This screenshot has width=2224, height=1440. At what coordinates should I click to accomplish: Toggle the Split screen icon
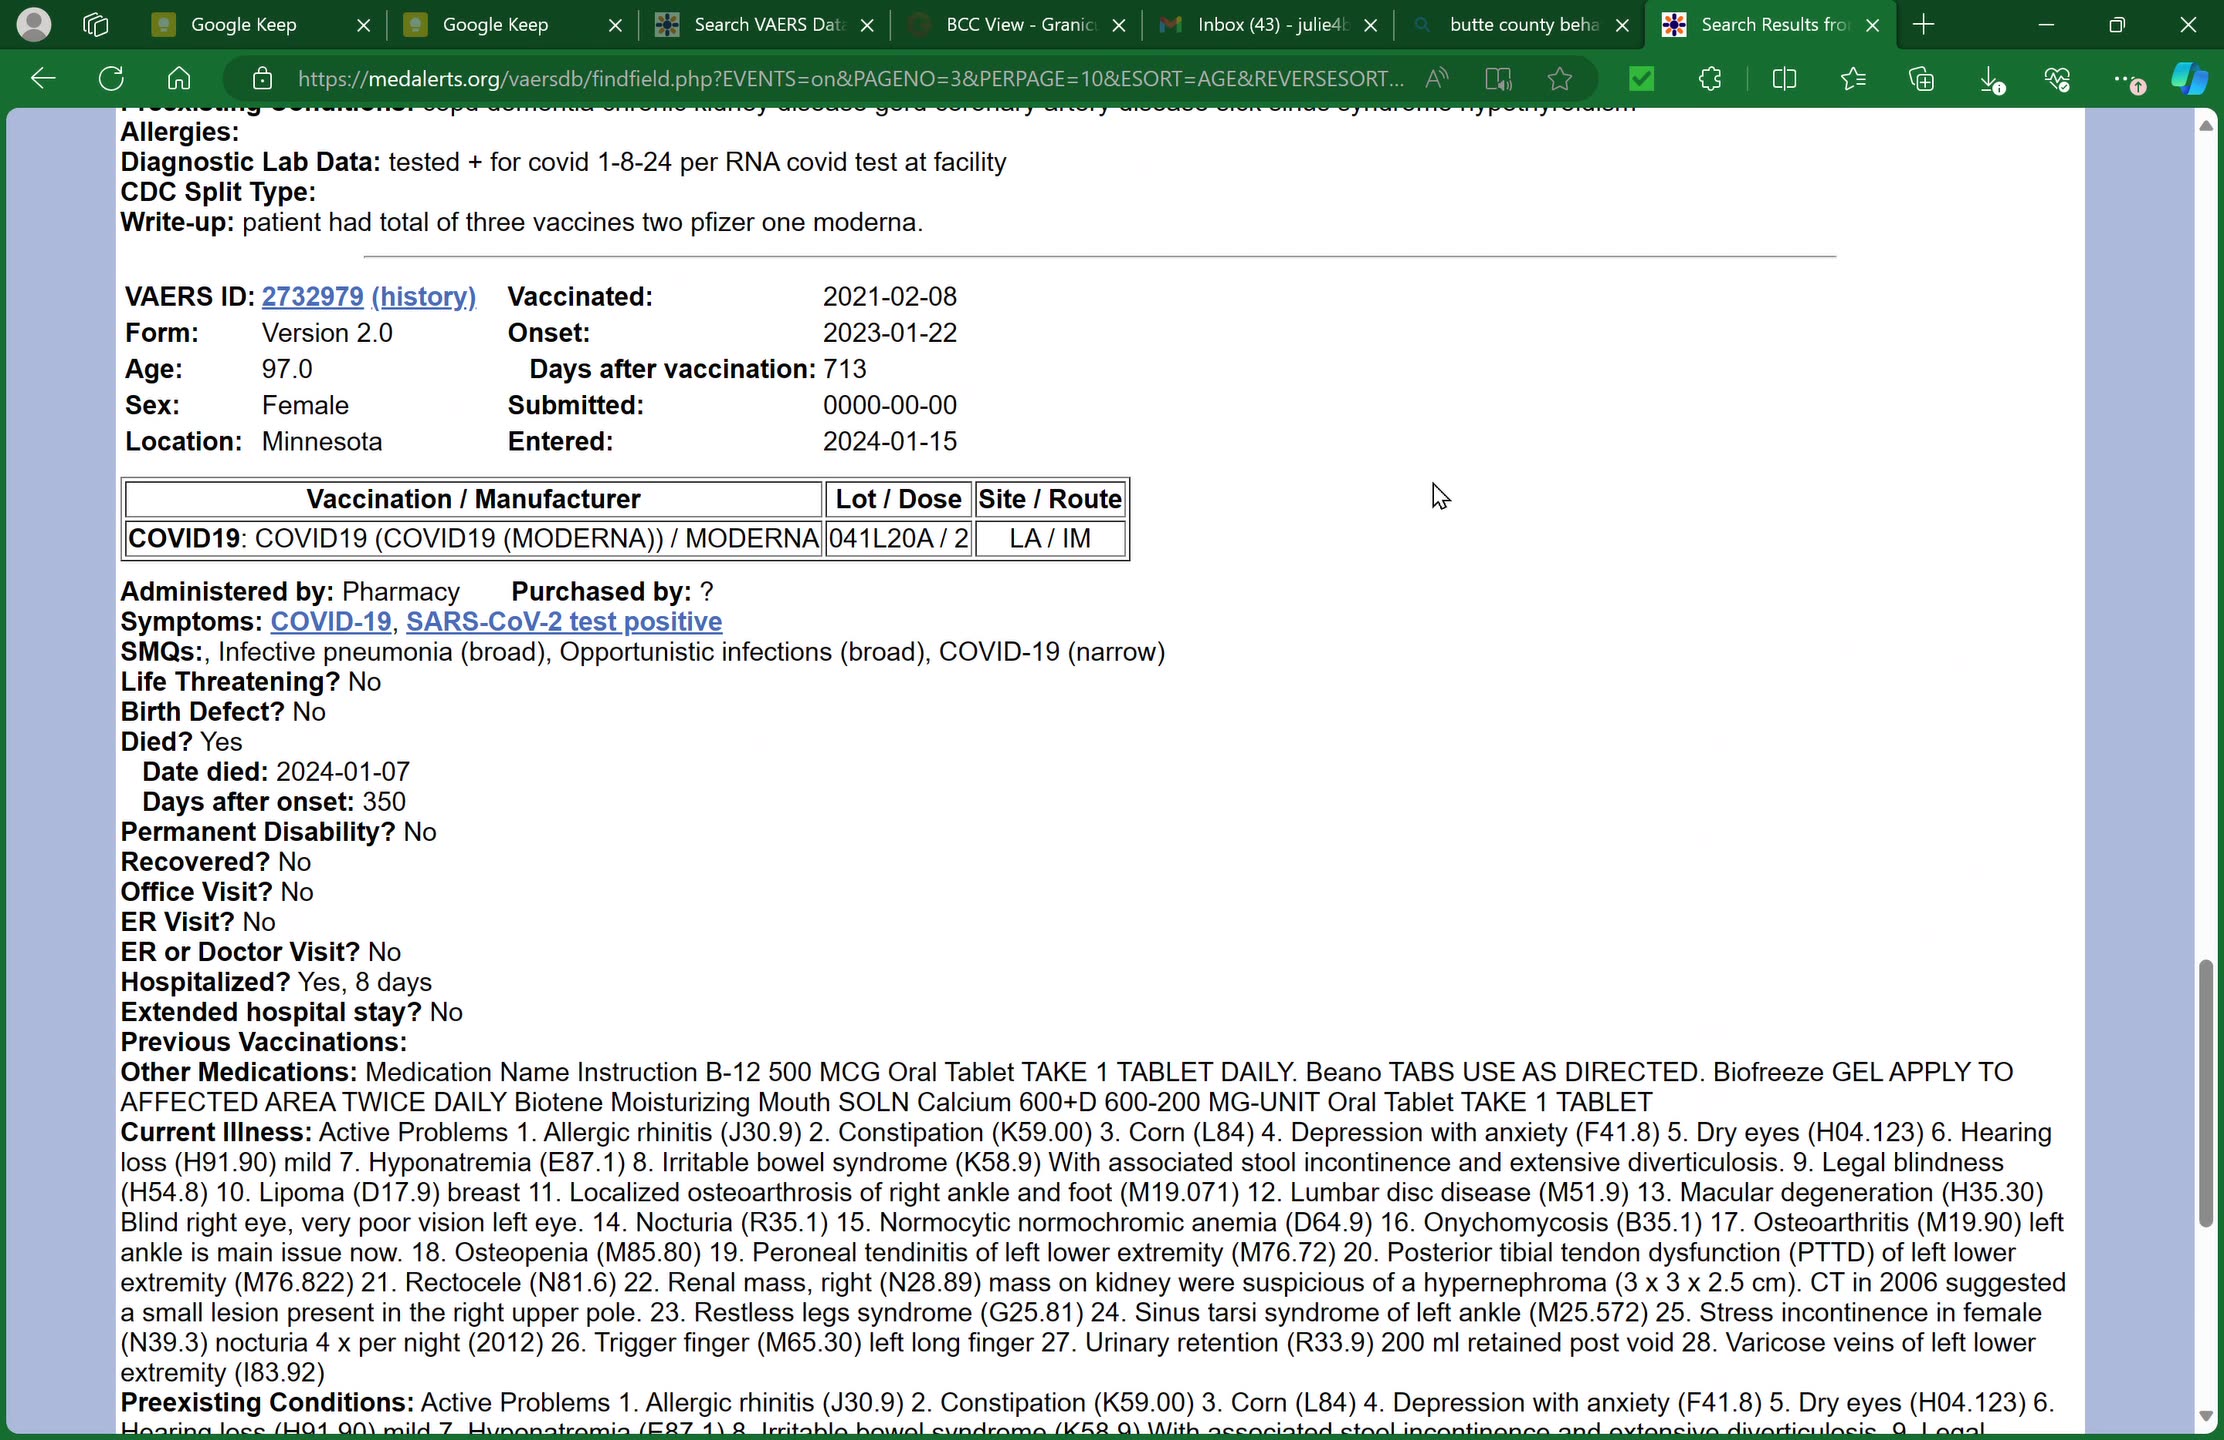click(x=1784, y=78)
